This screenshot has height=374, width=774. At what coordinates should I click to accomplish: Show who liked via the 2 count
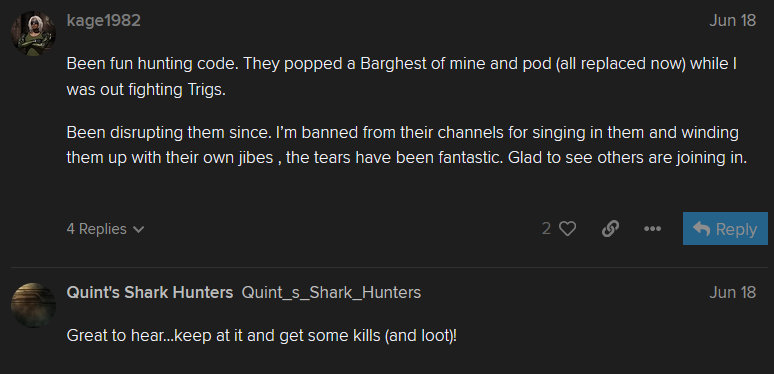click(x=546, y=228)
